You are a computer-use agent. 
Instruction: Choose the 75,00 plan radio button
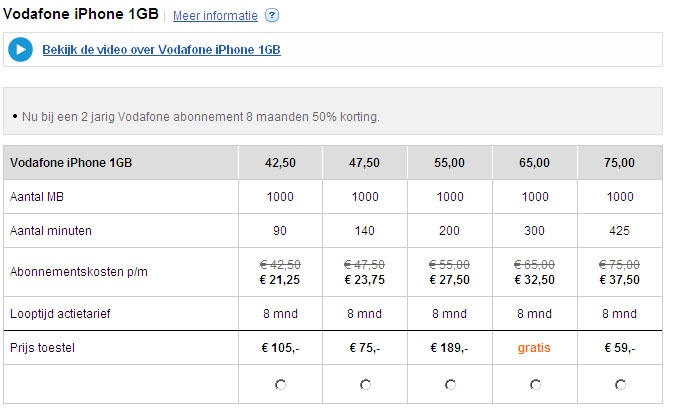tap(620, 384)
